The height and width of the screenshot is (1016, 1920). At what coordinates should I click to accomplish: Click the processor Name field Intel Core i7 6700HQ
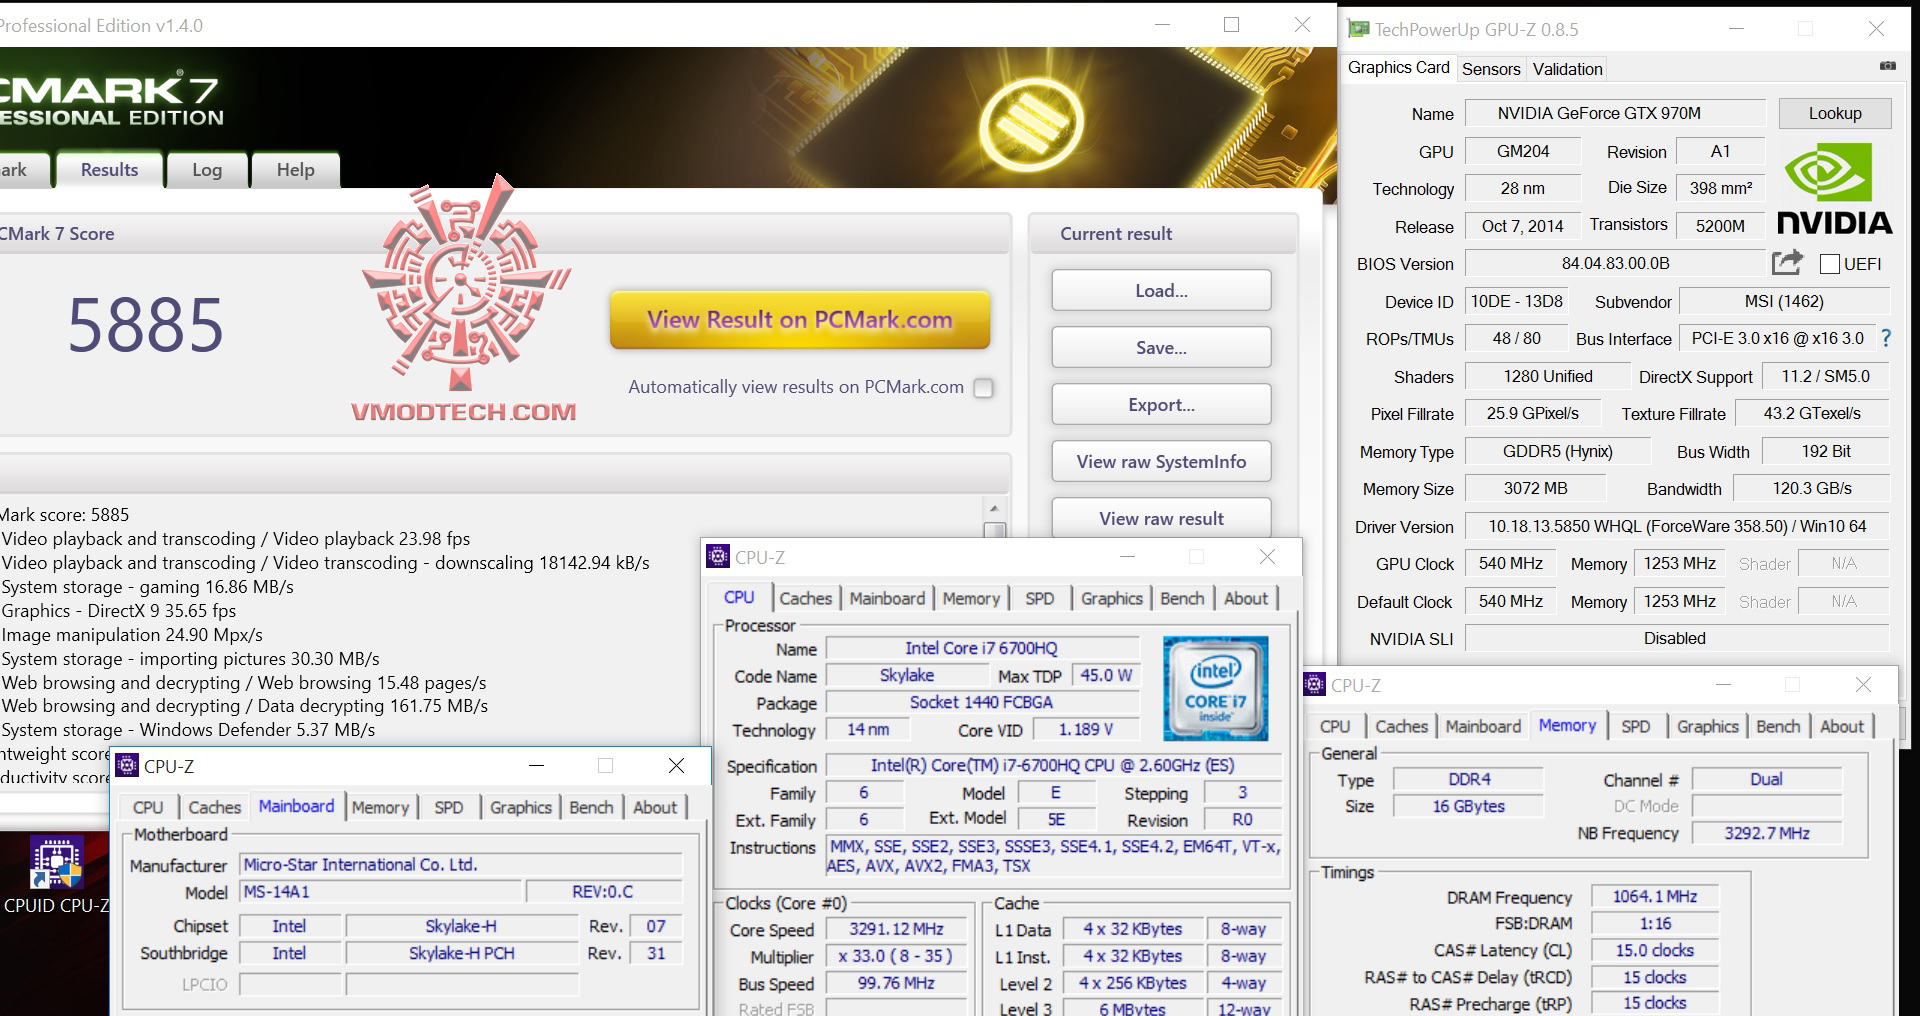pos(982,648)
